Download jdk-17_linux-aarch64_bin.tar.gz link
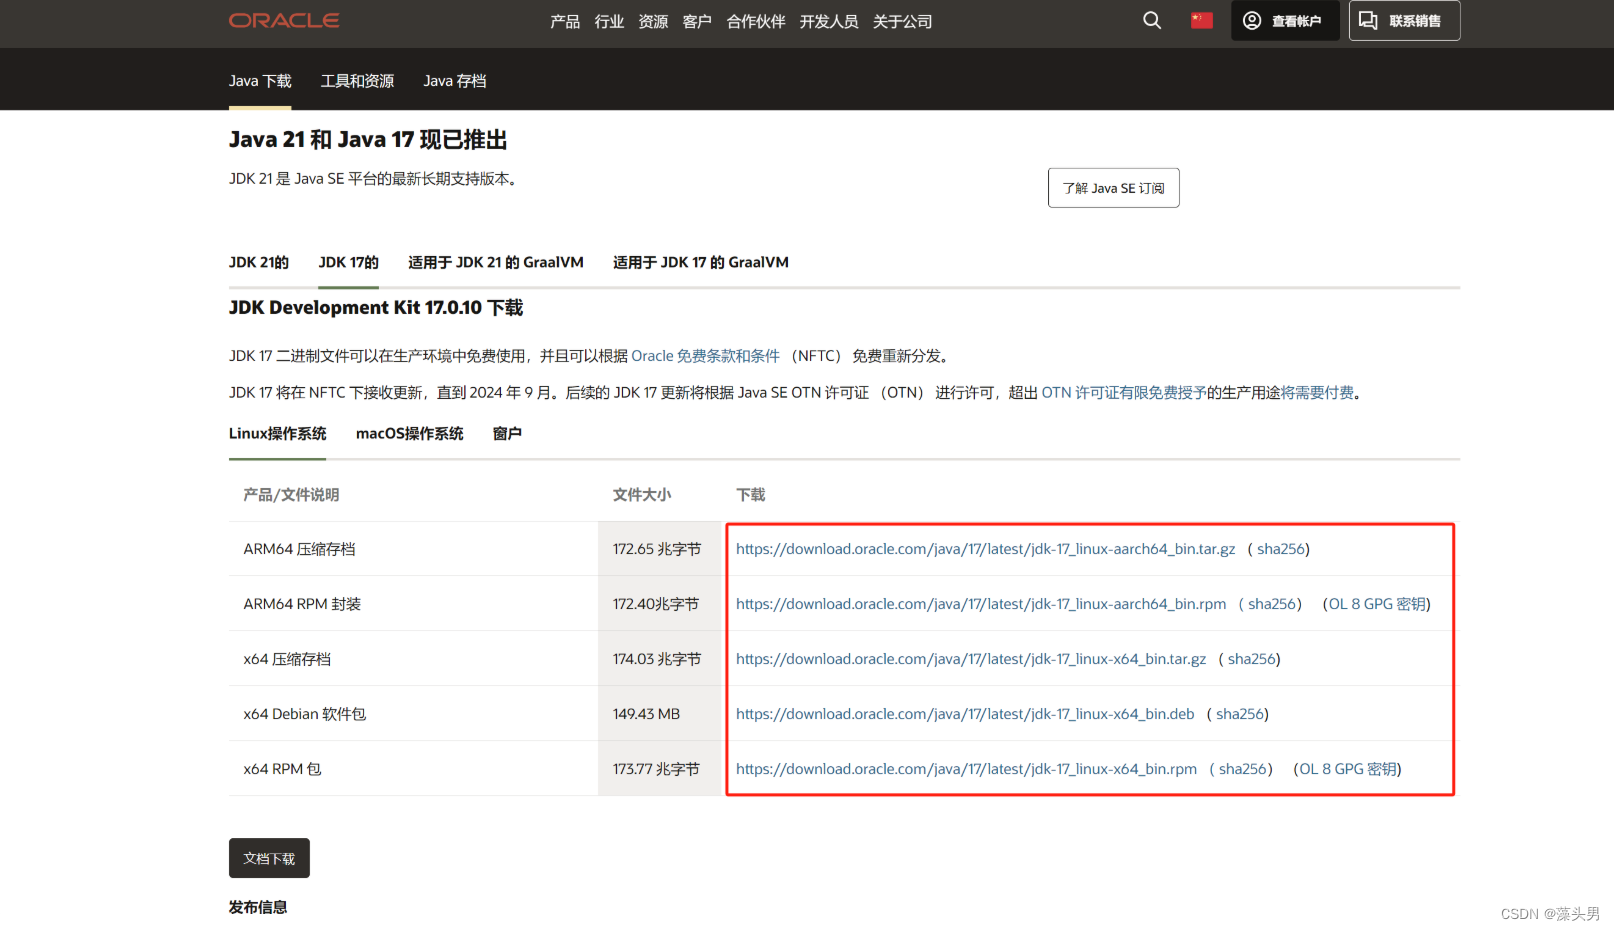Viewport: 1614px width, 931px height. tap(986, 549)
